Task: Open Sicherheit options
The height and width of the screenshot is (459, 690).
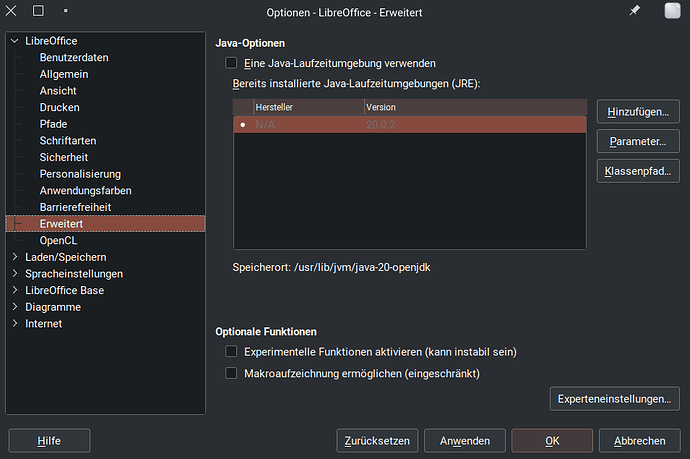Action: 64,157
